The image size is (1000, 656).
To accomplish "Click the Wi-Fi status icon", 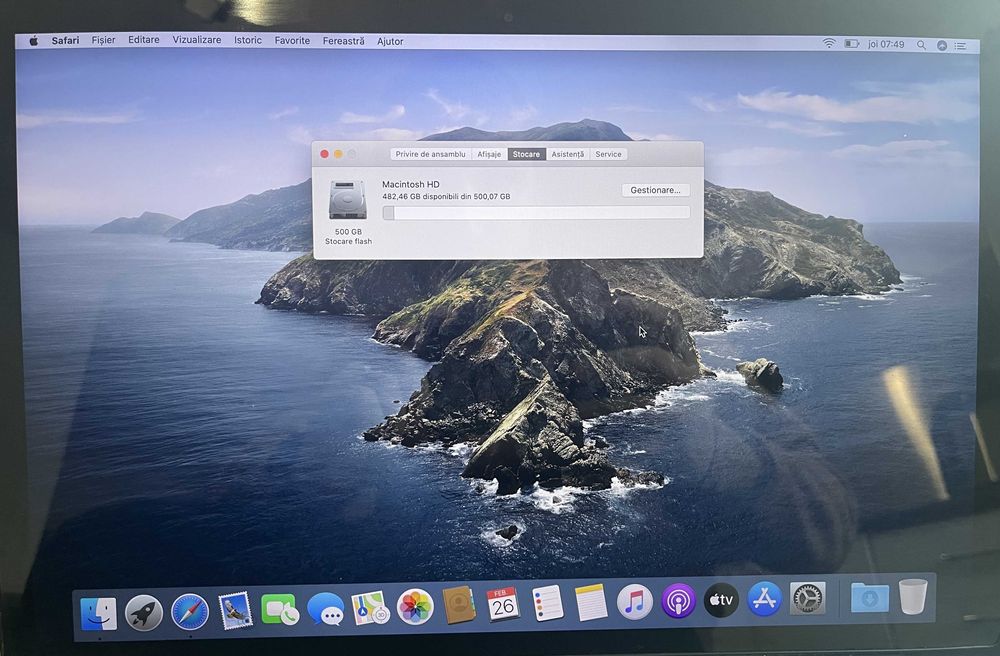I will pyautogui.click(x=828, y=43).
